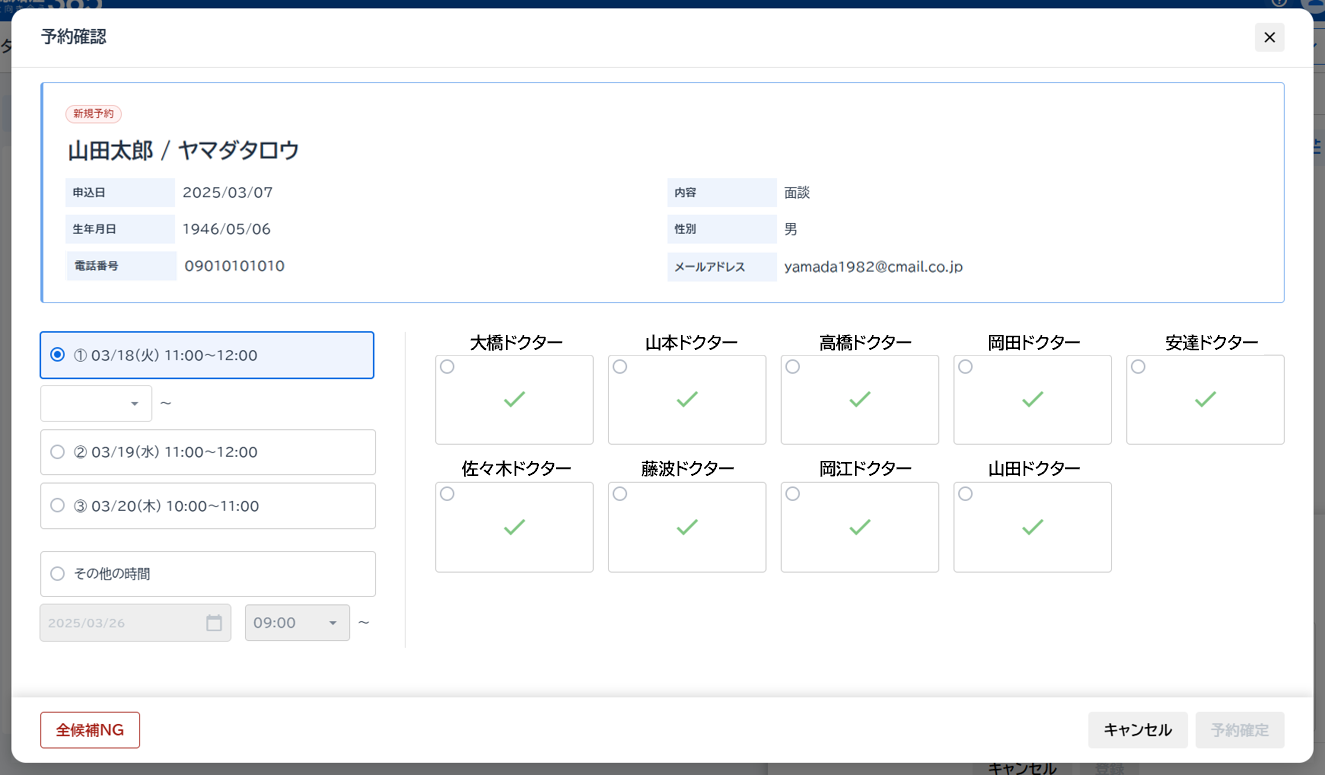This screenshot has height=775, width=1325.
Task: Click the 予約確定 button
Action: [1239, 730]
